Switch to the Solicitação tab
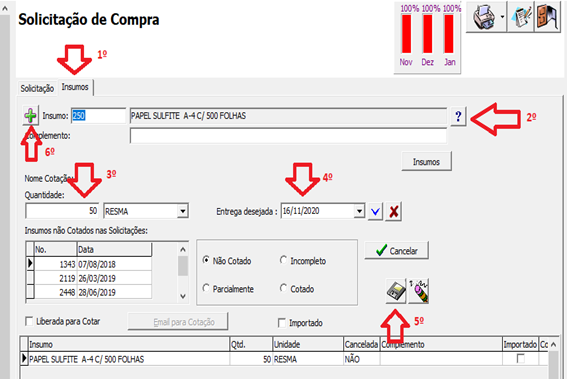Screen dimensions: 567x379 (37, 88)
